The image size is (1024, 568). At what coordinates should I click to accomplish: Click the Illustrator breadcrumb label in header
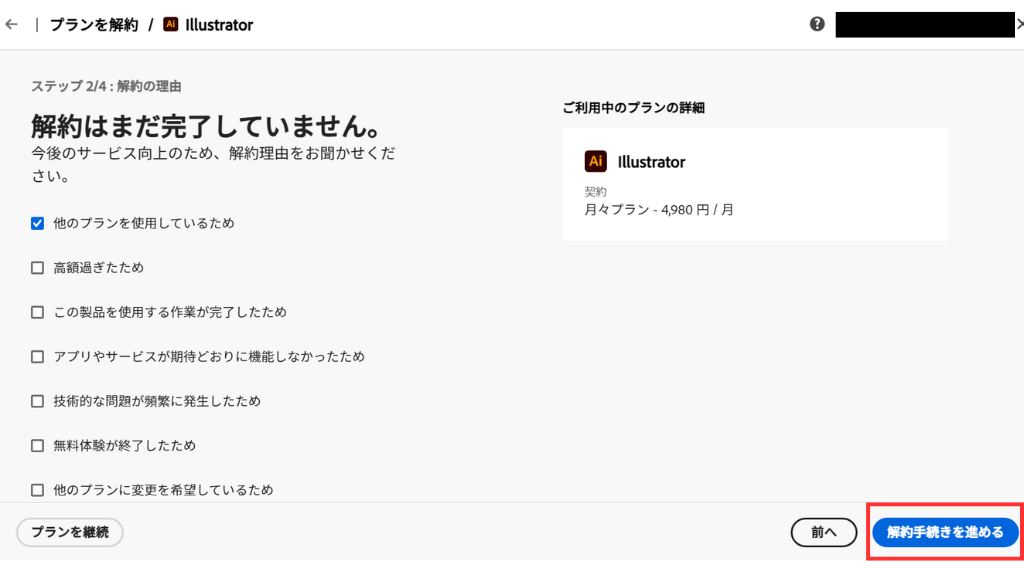tap(219, 25)
